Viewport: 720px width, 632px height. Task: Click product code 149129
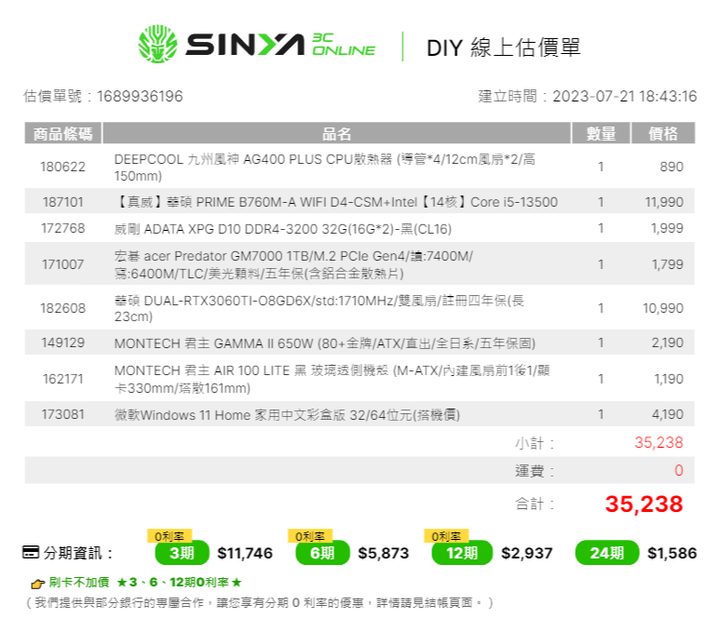(x=63, y=342)
